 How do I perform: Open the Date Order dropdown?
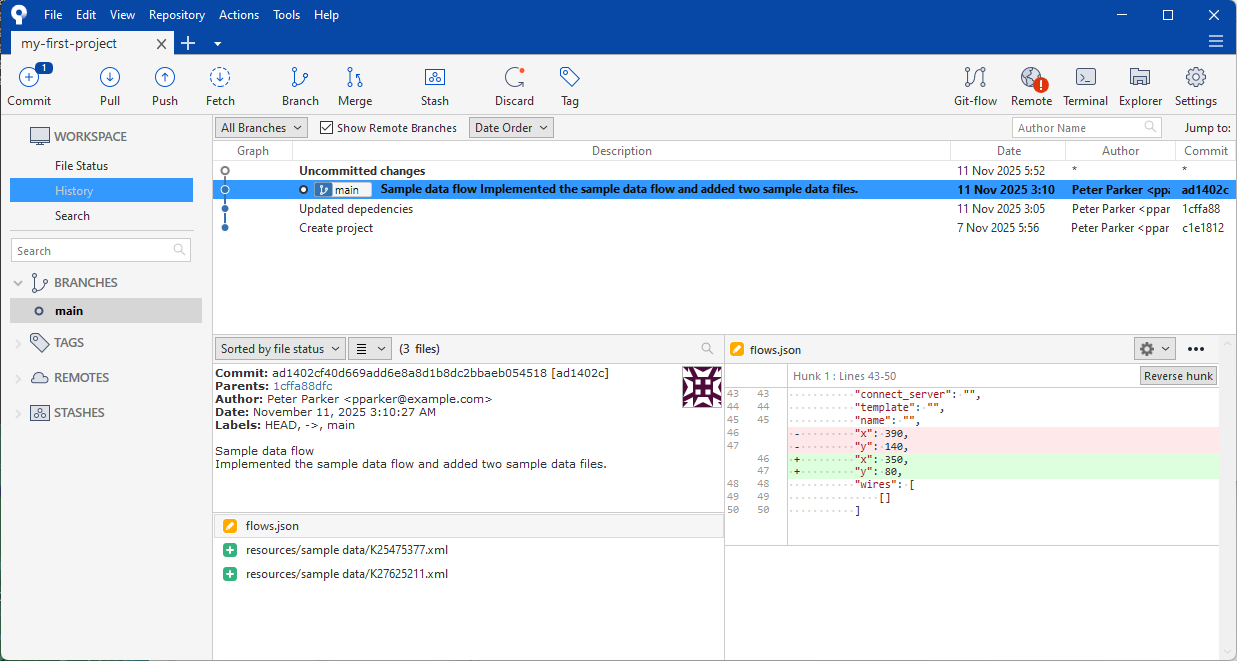[x=512, y=128]
